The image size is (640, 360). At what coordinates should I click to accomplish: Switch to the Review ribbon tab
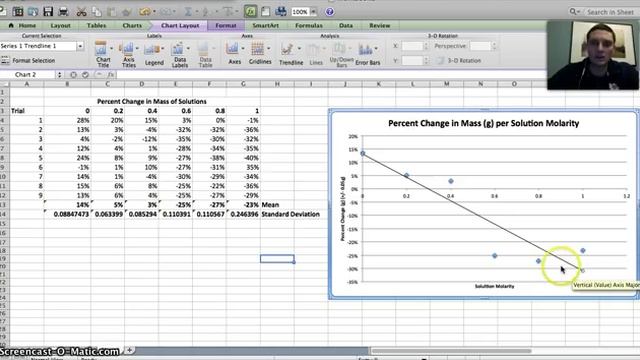pyautogui.click(x=380, y=25)
